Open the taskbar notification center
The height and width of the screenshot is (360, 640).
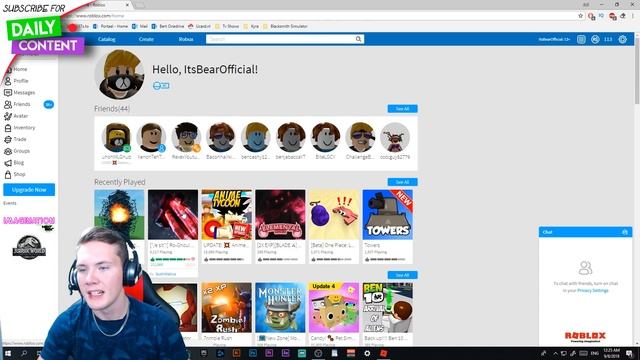click(x=629, y=353)
